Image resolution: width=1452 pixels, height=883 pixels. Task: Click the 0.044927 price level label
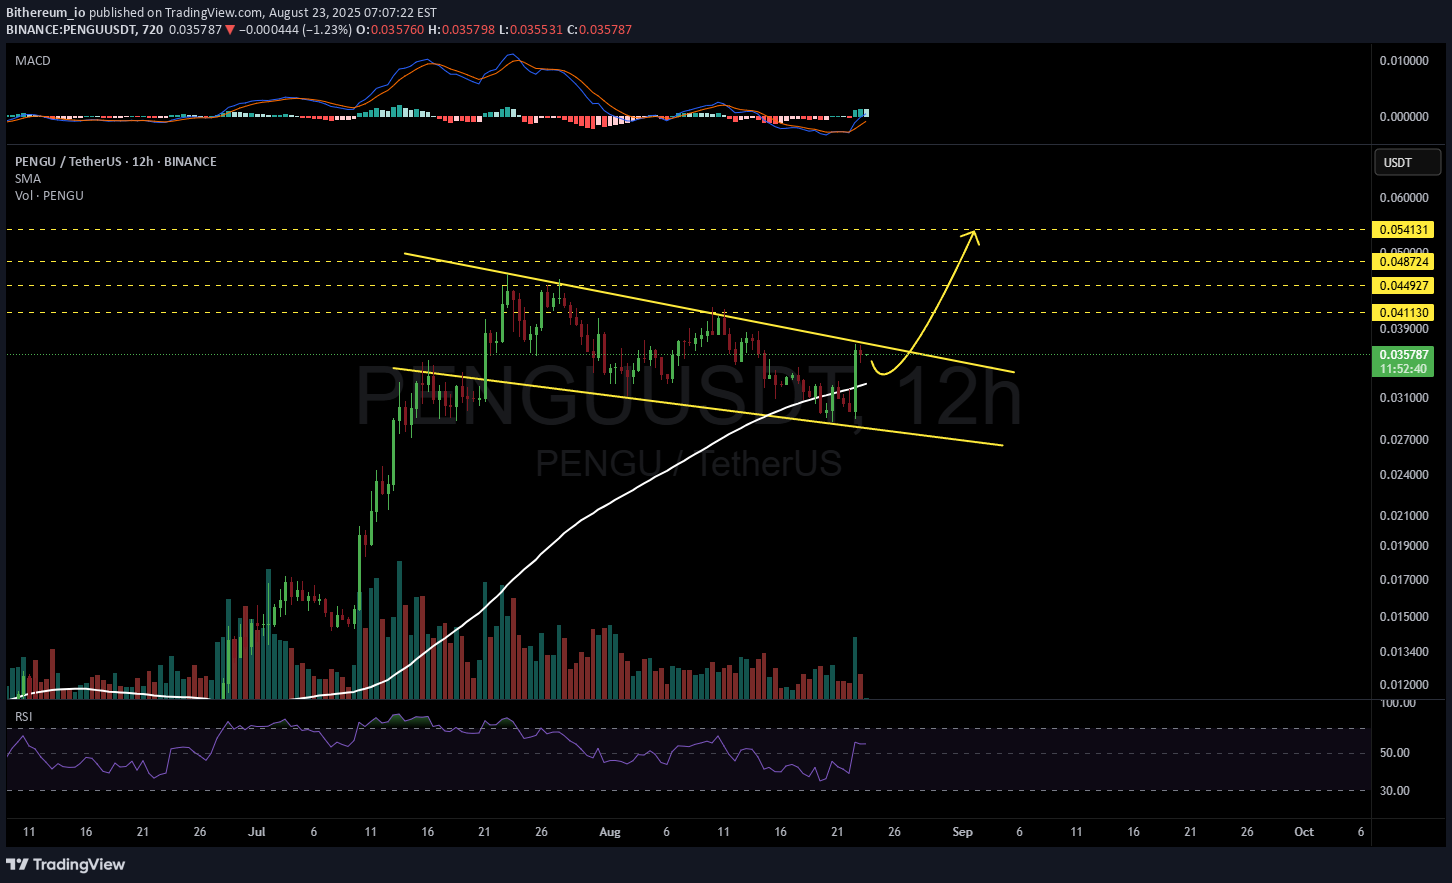click(1404, 286)
